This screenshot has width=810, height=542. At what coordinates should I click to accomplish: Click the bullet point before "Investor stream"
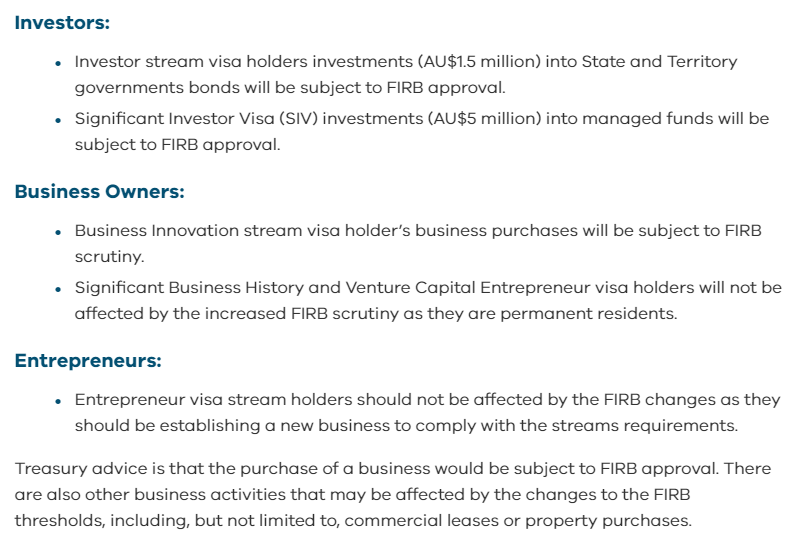[x=62, y=62]
